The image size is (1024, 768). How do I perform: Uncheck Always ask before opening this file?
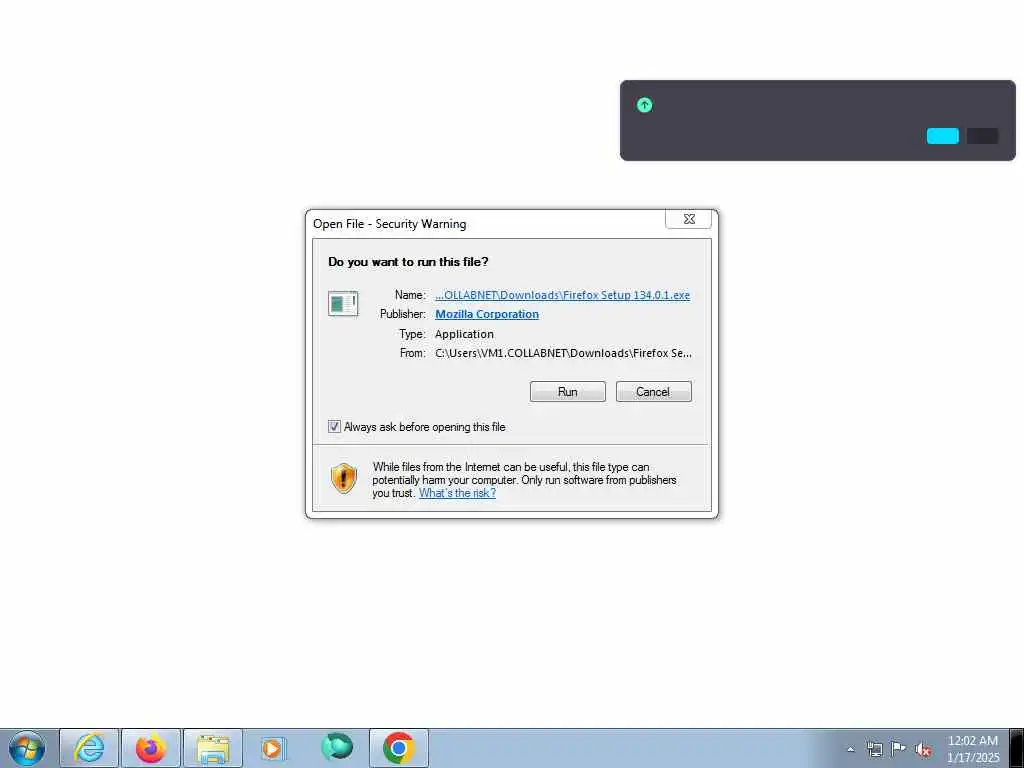coord(334,426)
